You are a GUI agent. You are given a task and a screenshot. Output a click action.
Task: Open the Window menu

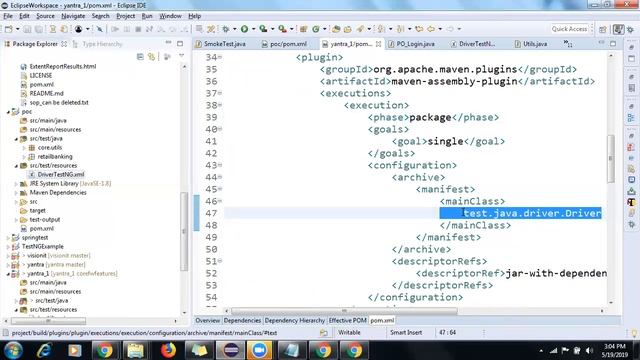point(170,16)
